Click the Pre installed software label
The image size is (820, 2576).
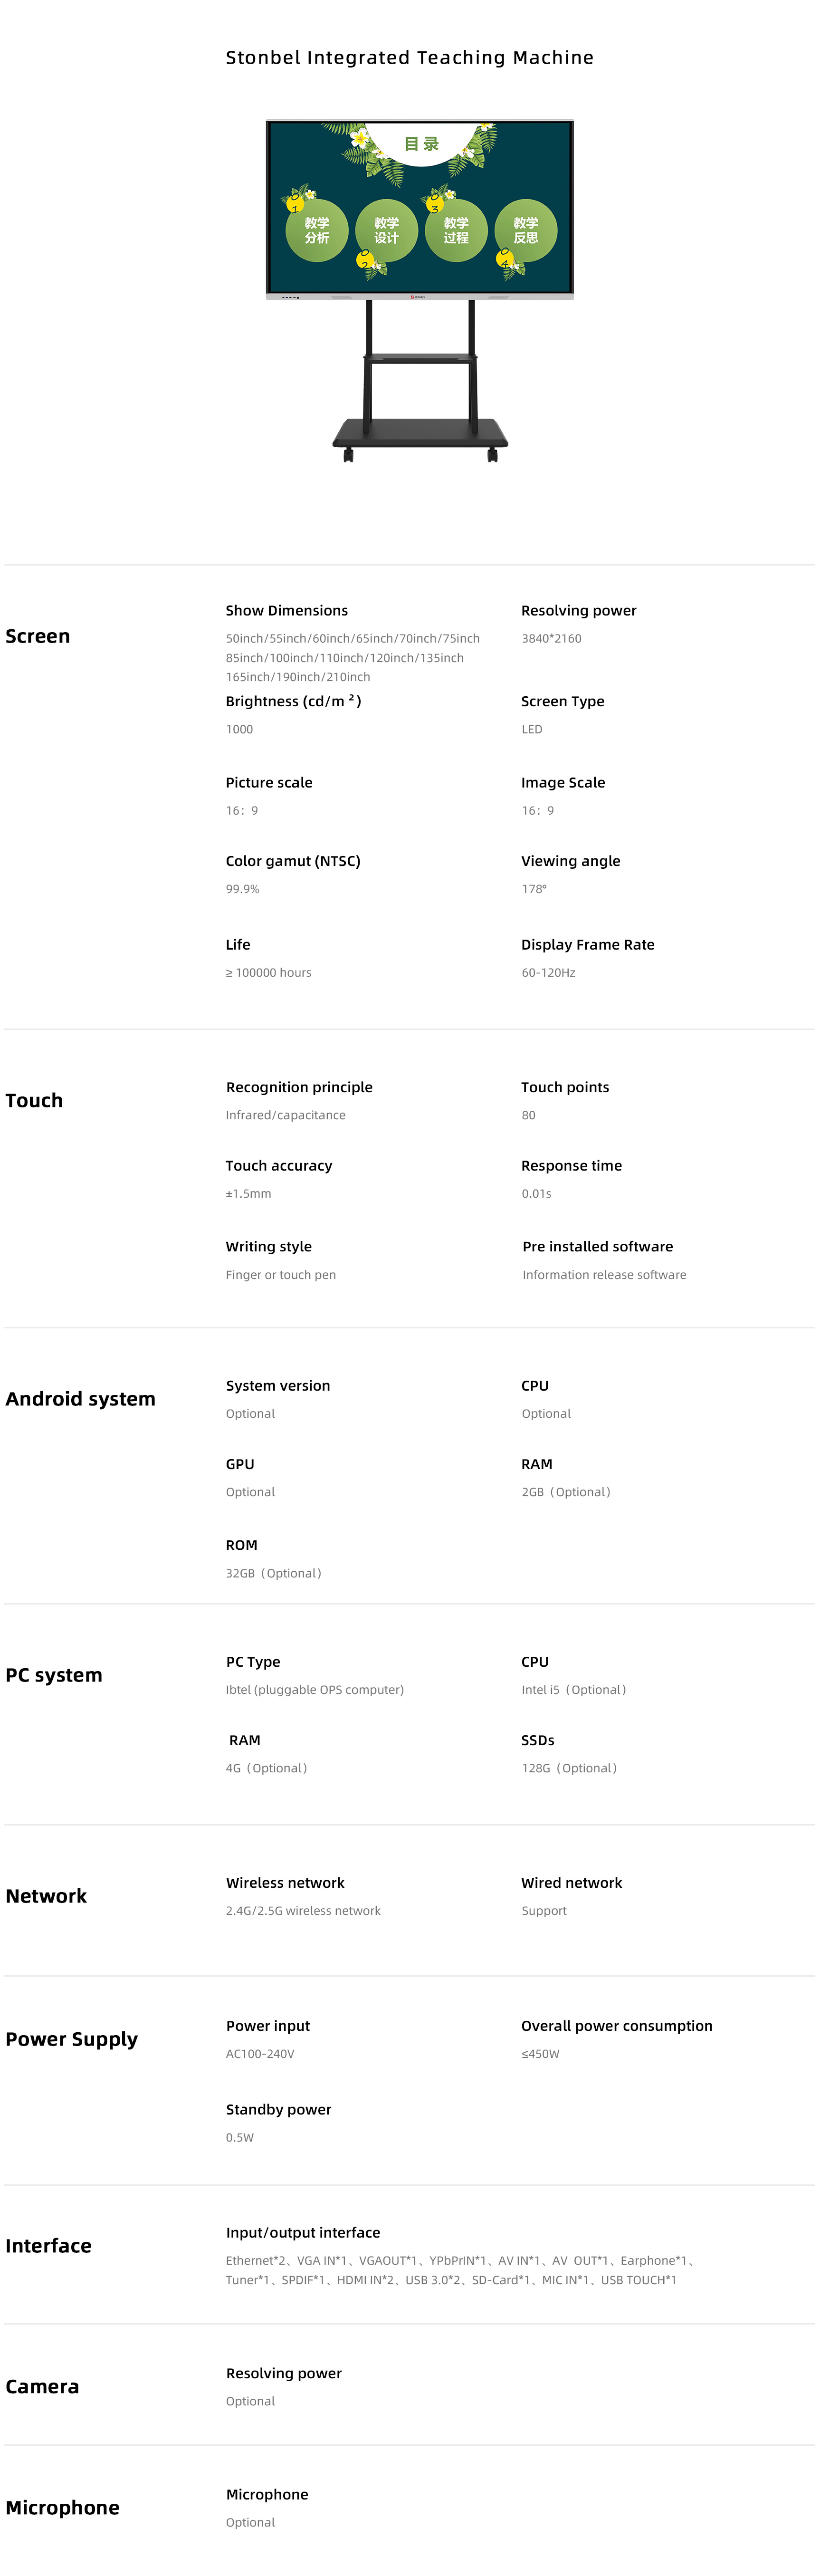pos(598,1247)
